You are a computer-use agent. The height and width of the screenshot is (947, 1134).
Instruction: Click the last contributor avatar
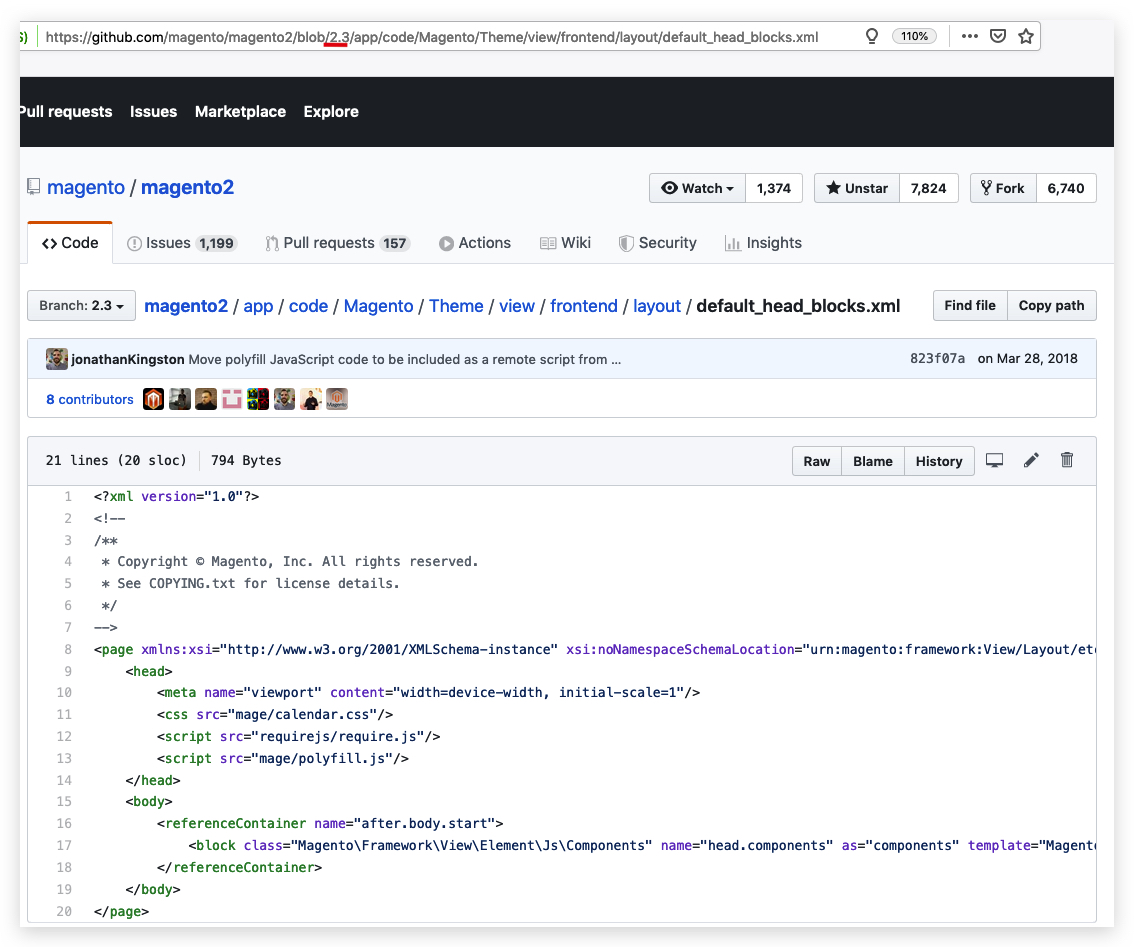pyautogui.click(x=337, y=399)
